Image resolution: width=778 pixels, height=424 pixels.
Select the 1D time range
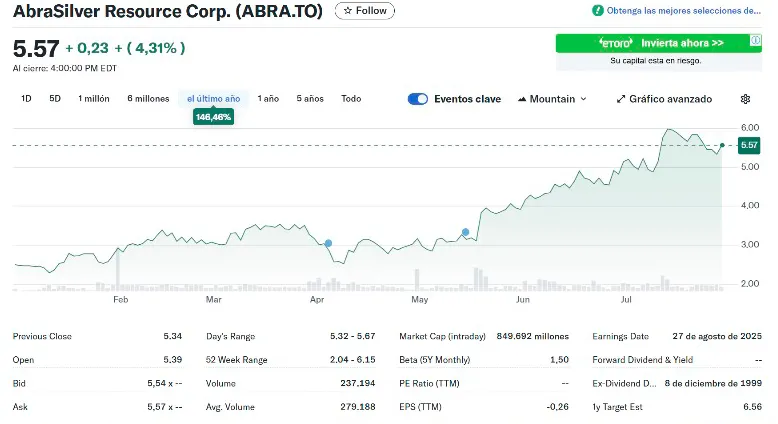(27, 99)
